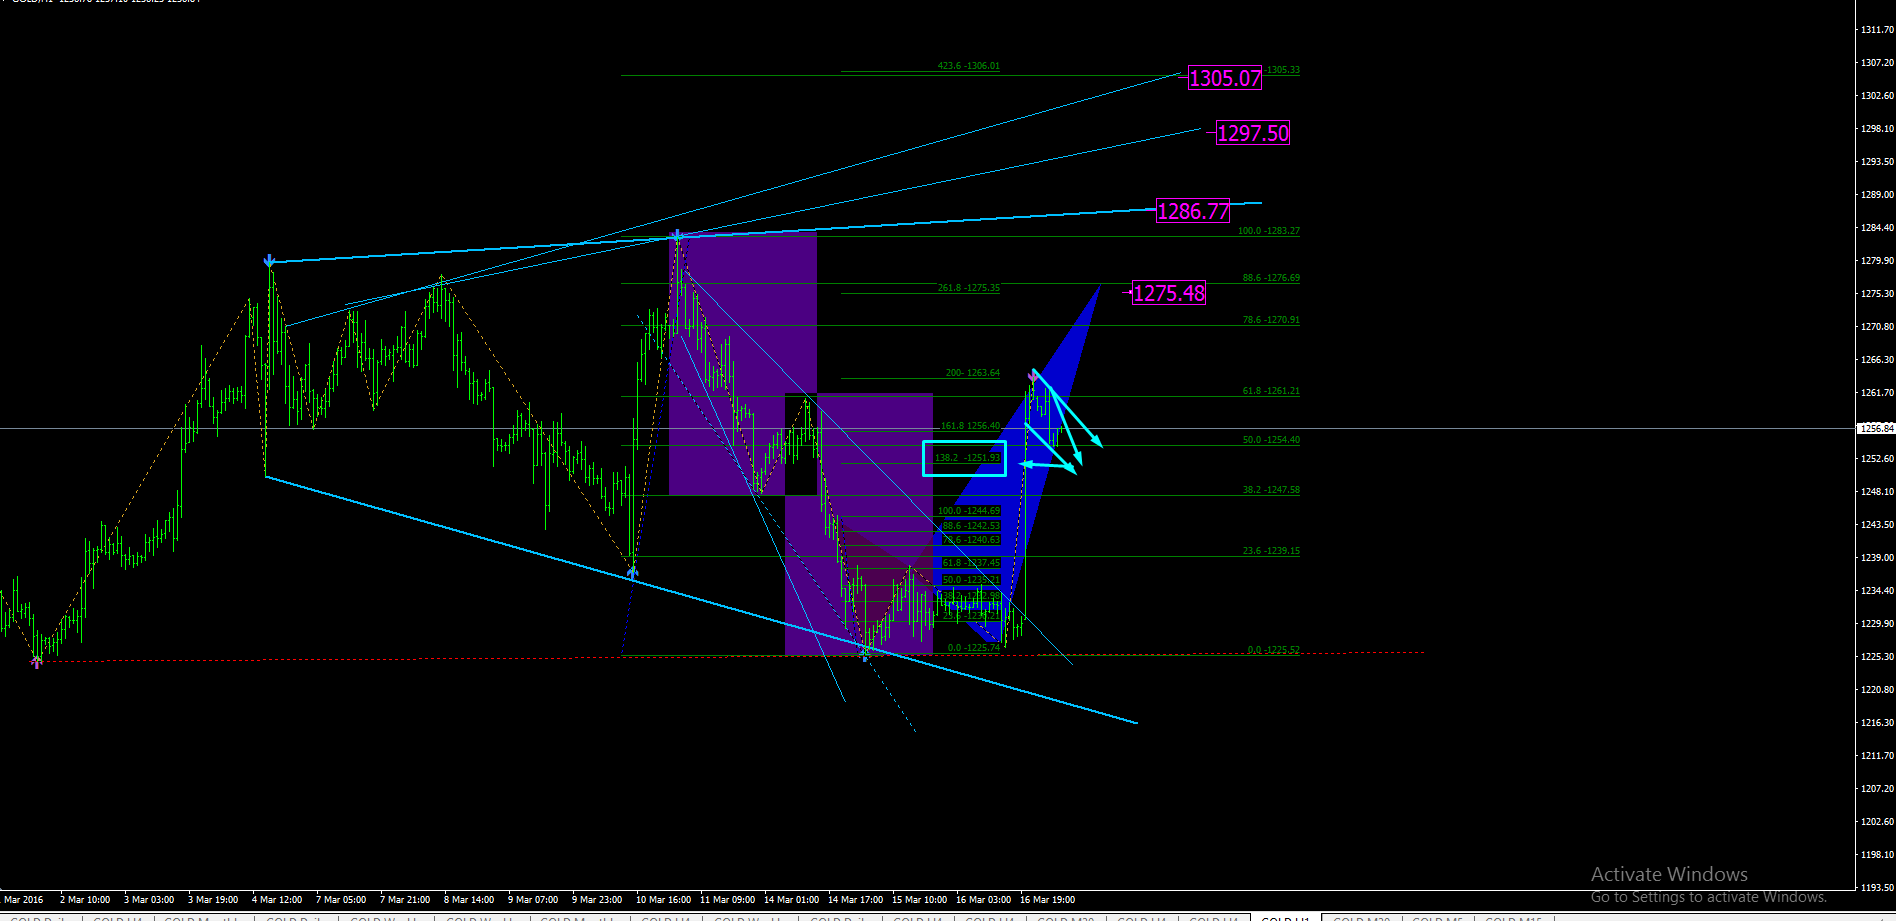1896x921 pixels.
Task: Click the Fibonacci label 0.0 -1225.74
Action: point(973,648)
